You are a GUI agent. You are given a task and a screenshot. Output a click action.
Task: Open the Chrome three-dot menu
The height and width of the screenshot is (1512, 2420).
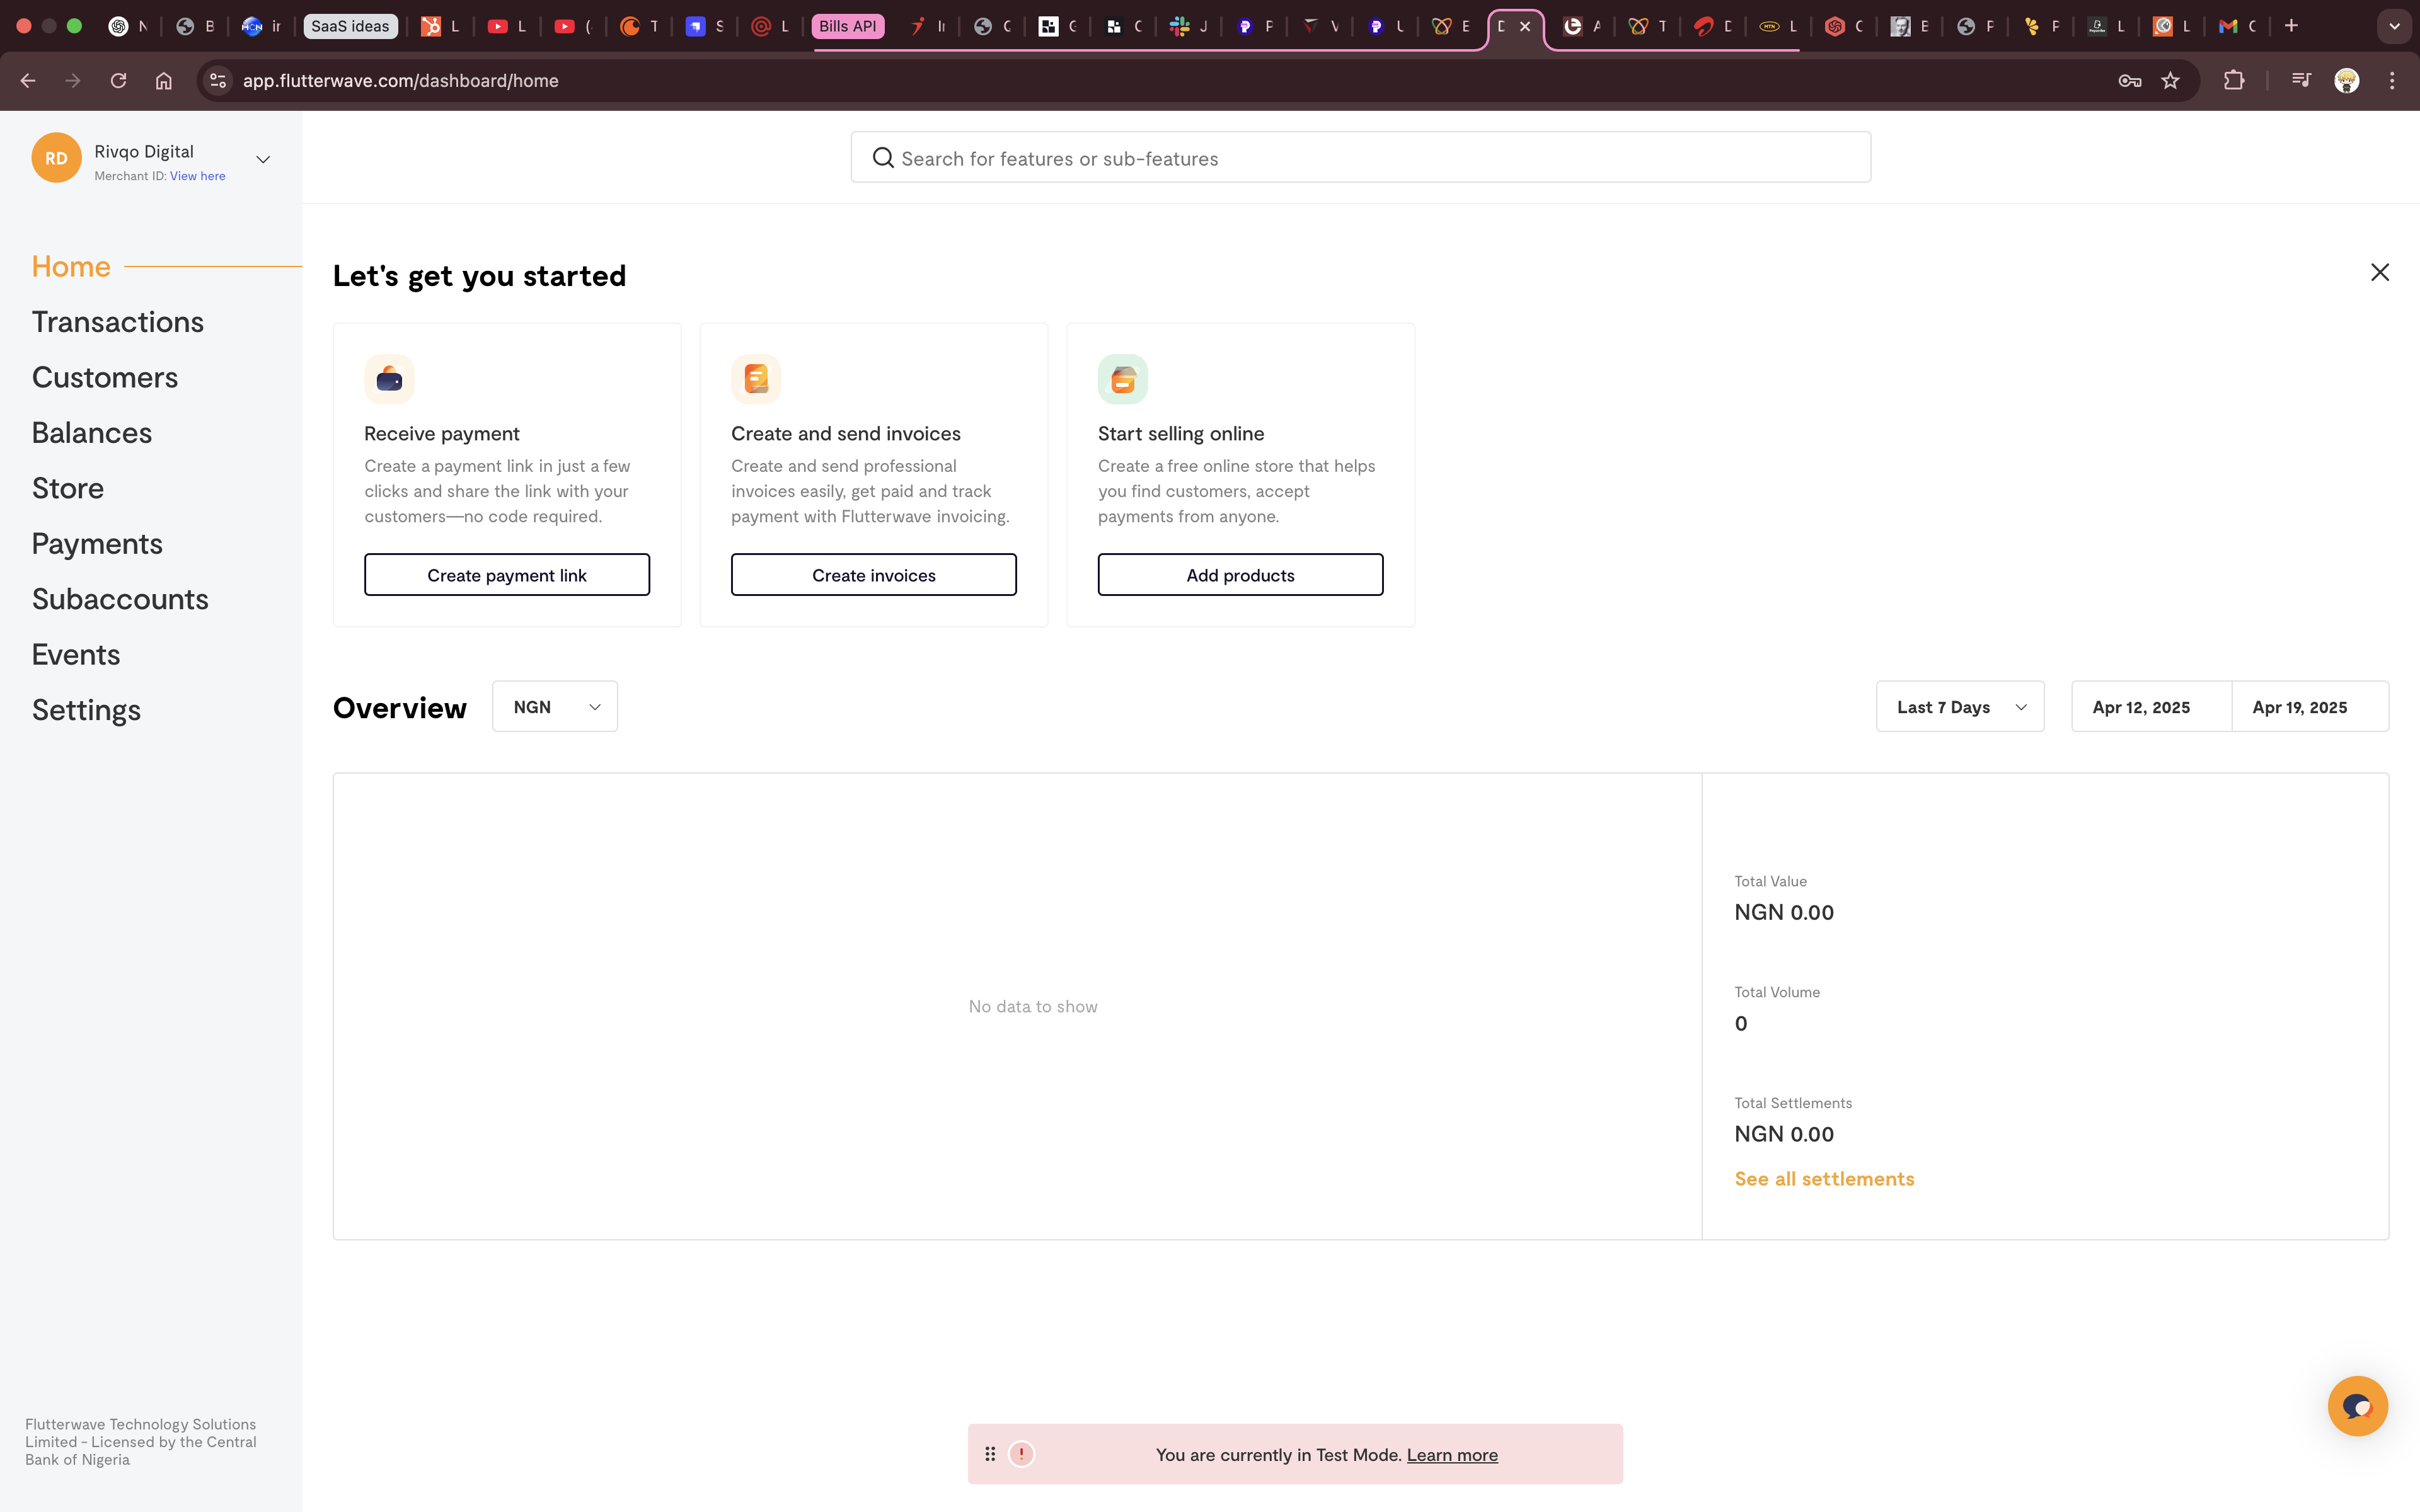[x=2392, y=81]
